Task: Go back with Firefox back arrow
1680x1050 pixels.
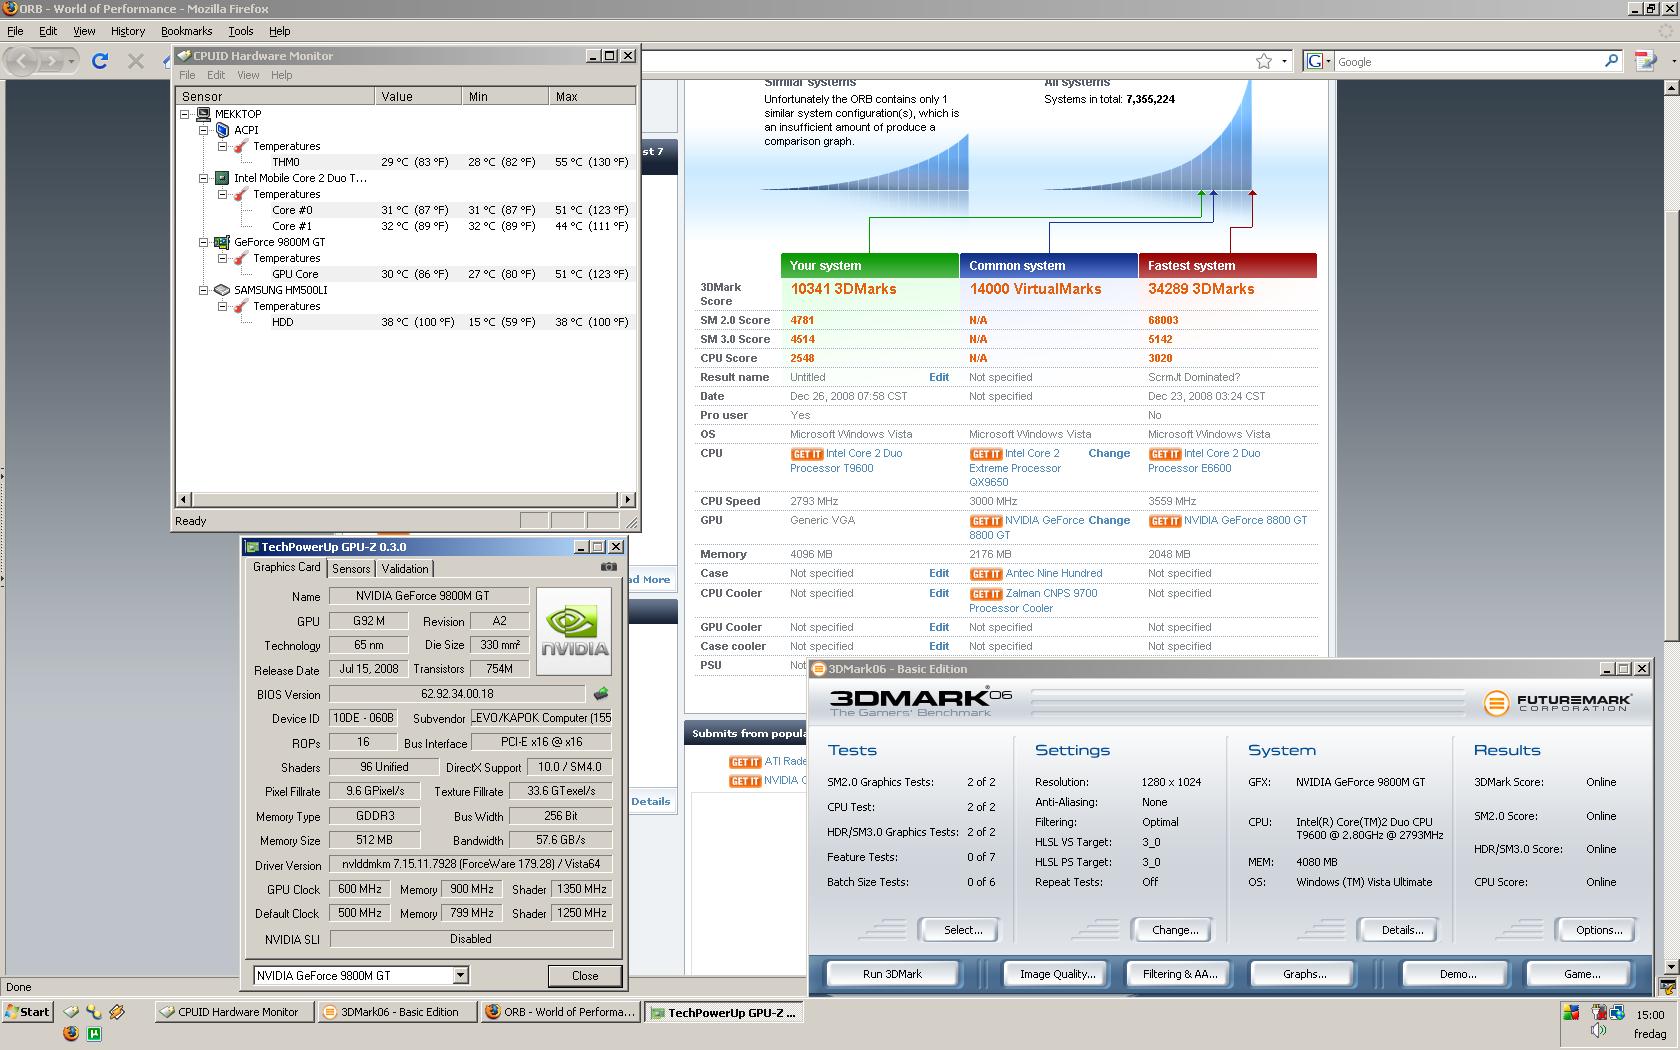Action: coord(22,61)
